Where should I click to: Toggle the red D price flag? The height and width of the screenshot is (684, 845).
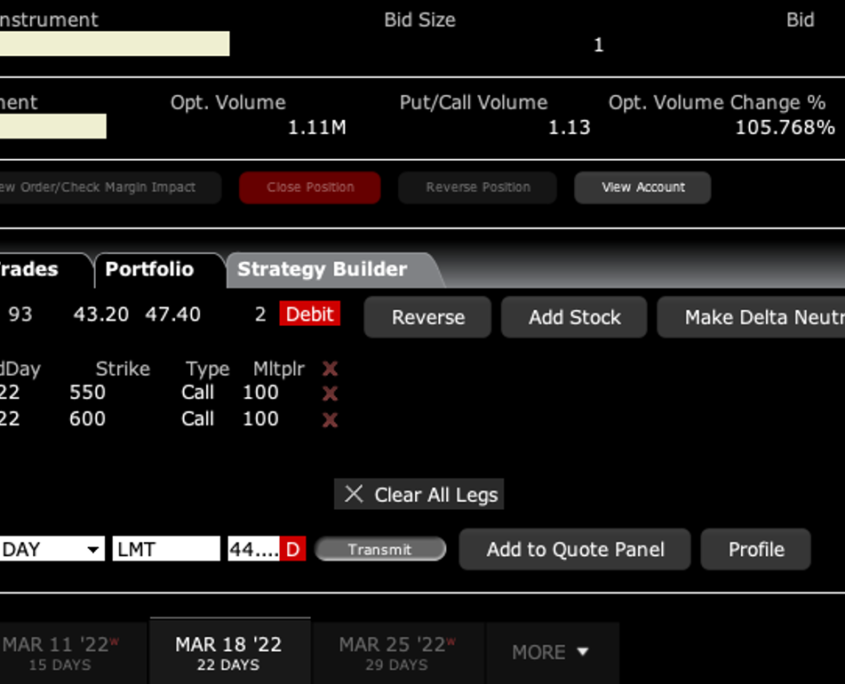(293, 549)
